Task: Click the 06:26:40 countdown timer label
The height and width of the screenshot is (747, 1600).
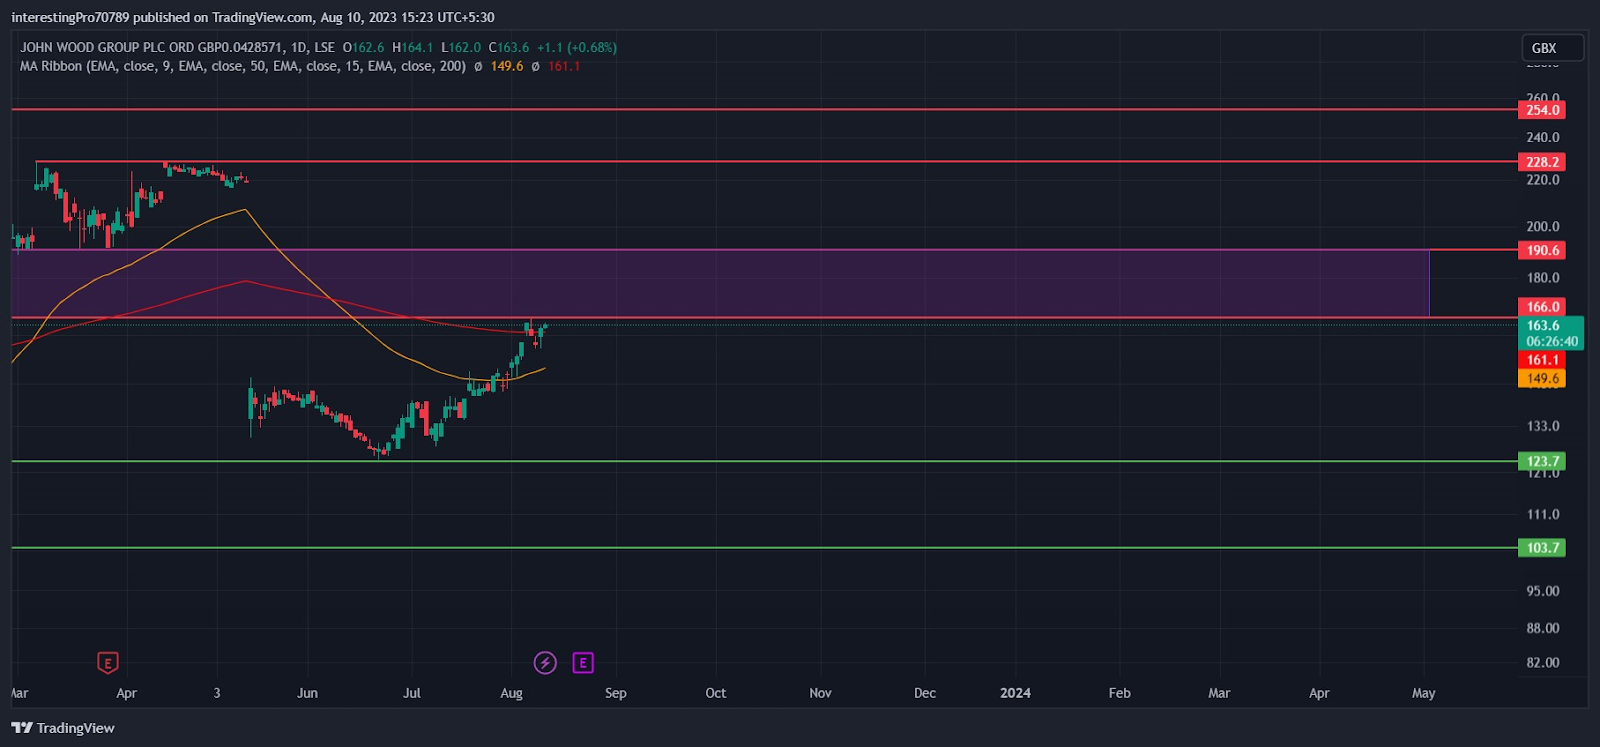Action: coord(1552,342)
